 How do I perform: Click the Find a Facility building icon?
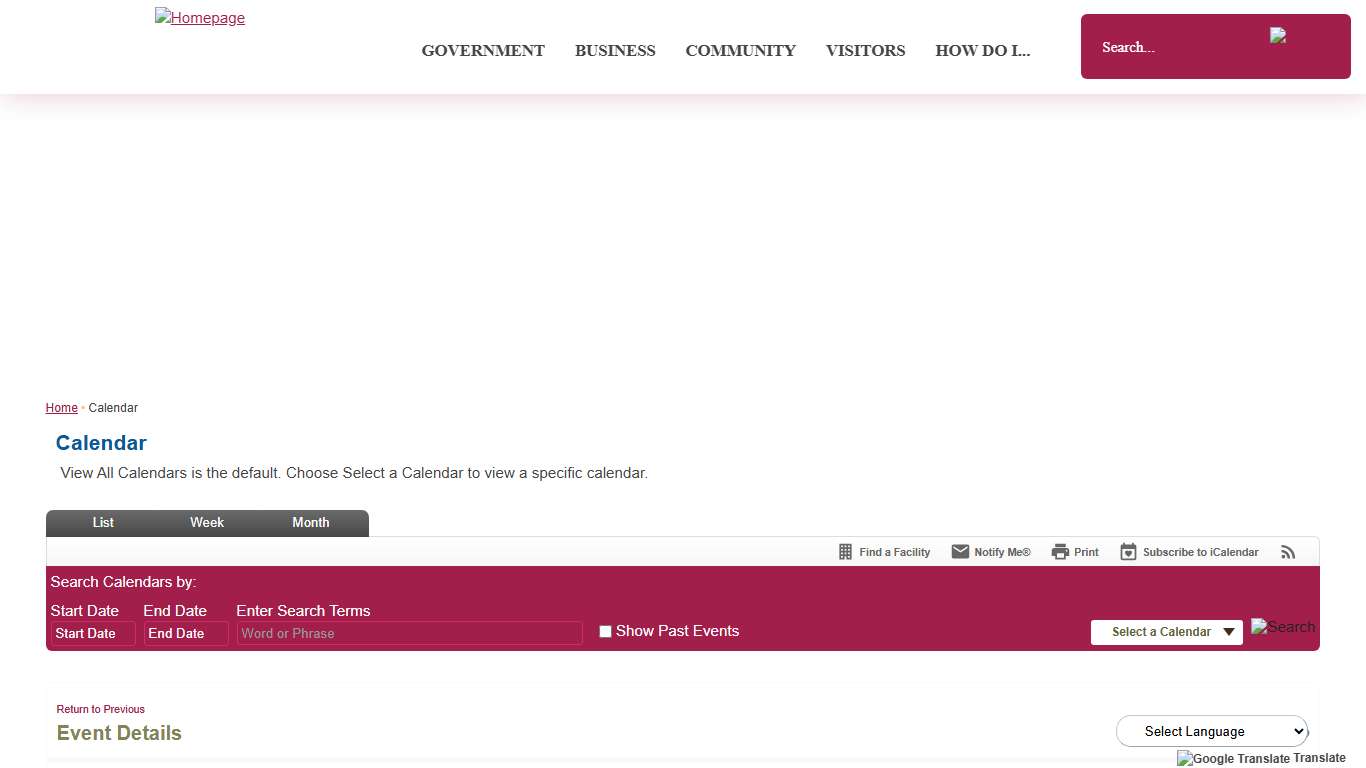pos(845,552)
